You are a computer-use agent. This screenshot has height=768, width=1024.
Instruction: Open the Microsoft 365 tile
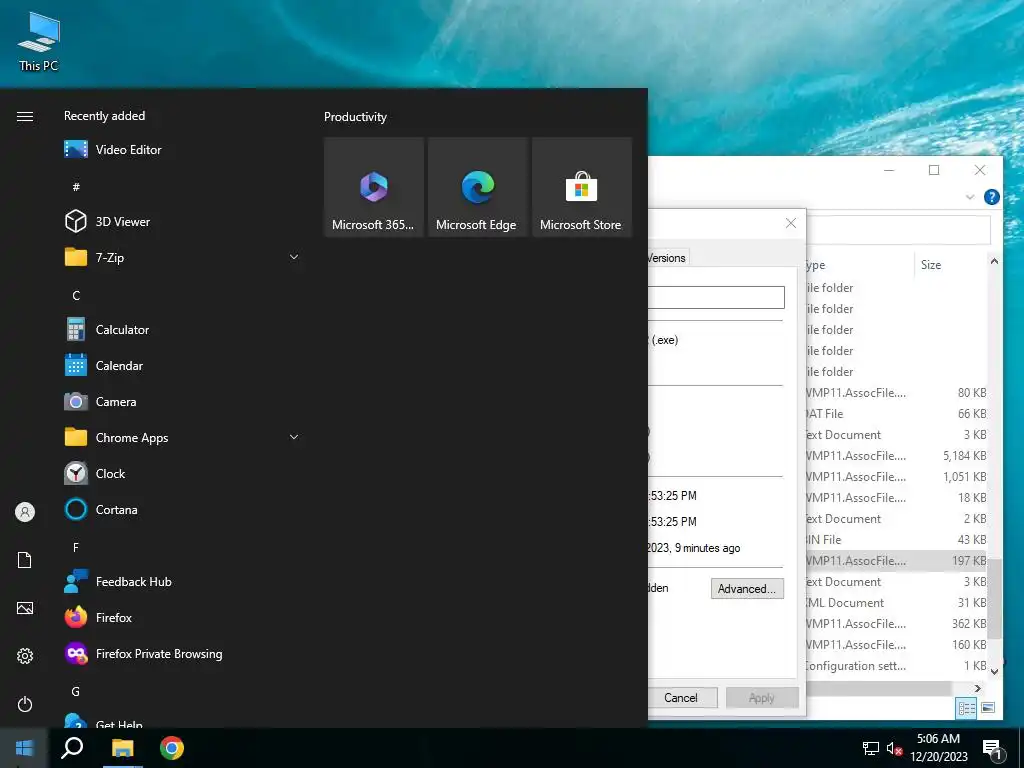pos(374,187)
